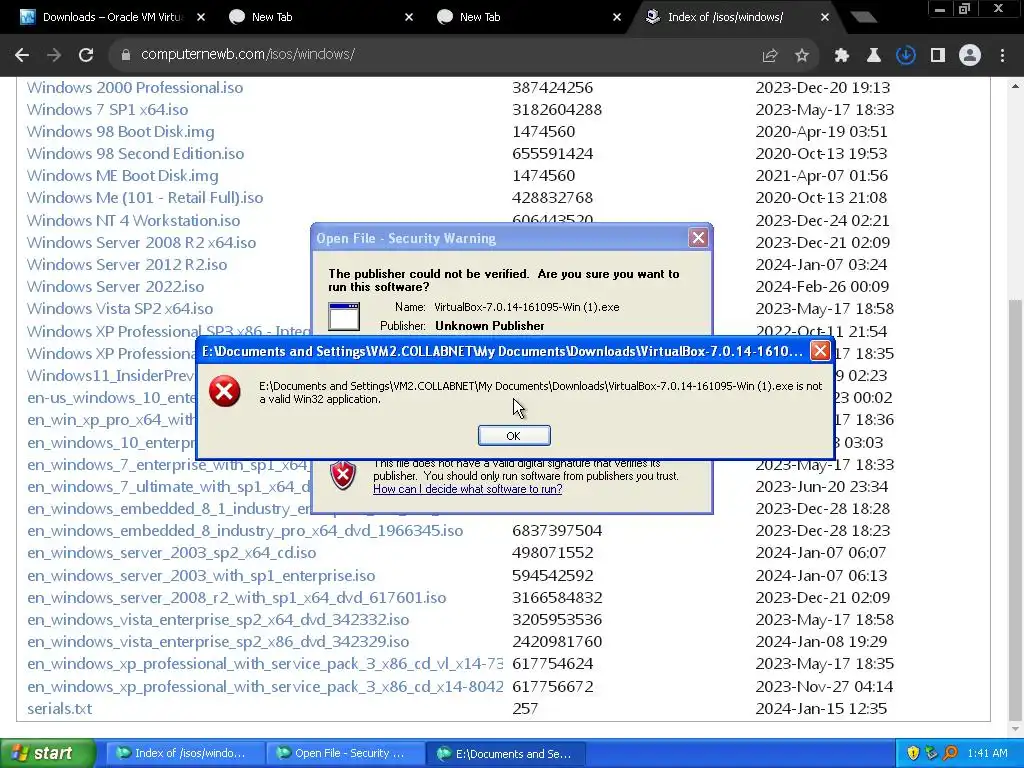This screenshot has width=1024, height=768.
Task: Close the Open File Security Warning dialog
Action: pyautogui.click(x=698, y=238)
